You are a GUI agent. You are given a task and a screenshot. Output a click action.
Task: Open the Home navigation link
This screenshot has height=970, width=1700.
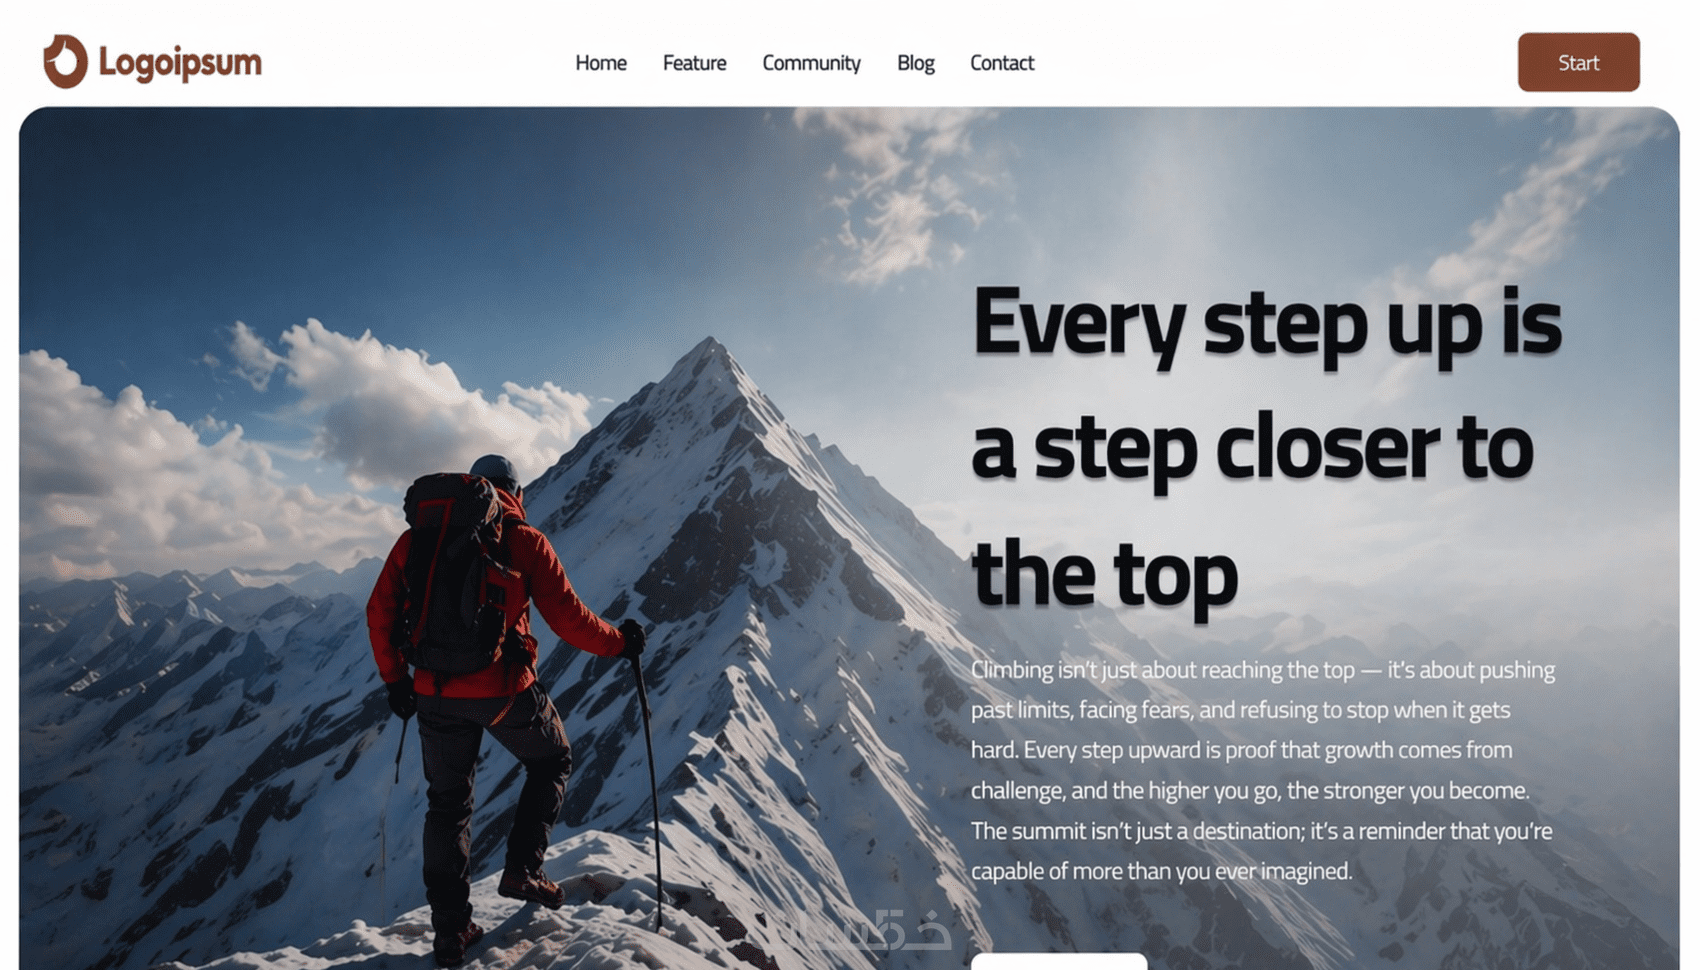tap(601, 63)
